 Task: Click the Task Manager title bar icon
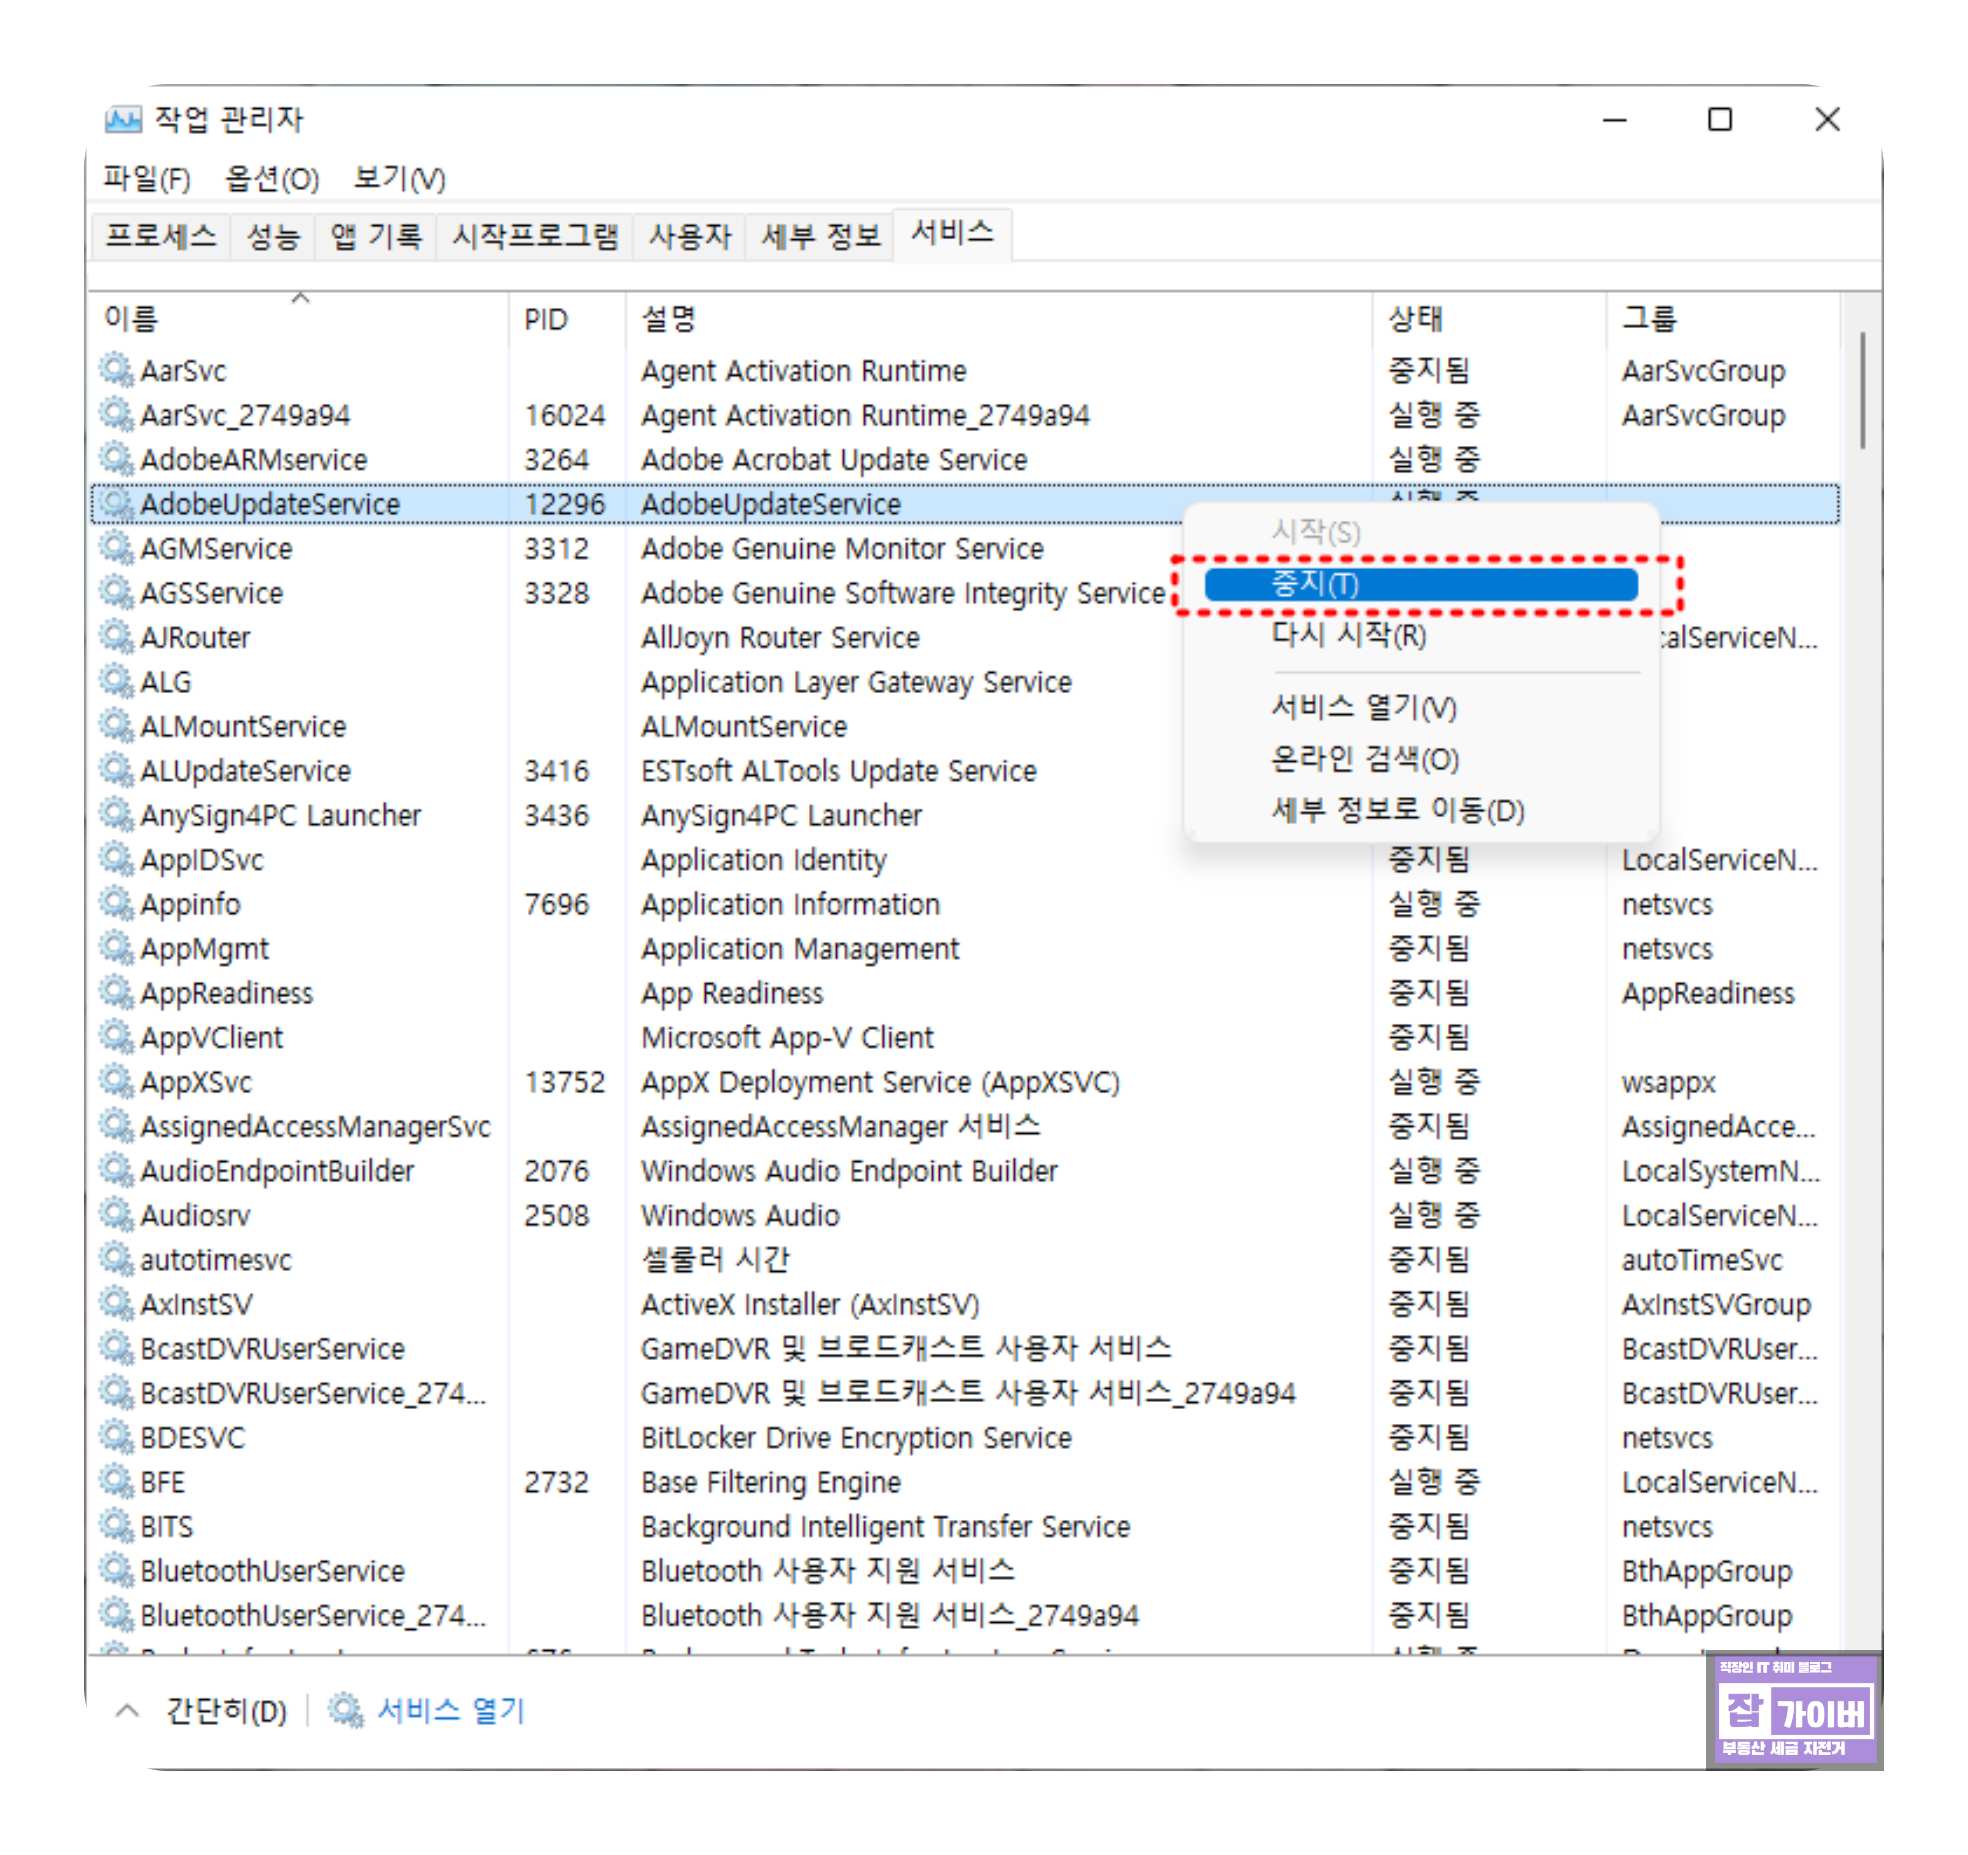click(x=123, y=120)
